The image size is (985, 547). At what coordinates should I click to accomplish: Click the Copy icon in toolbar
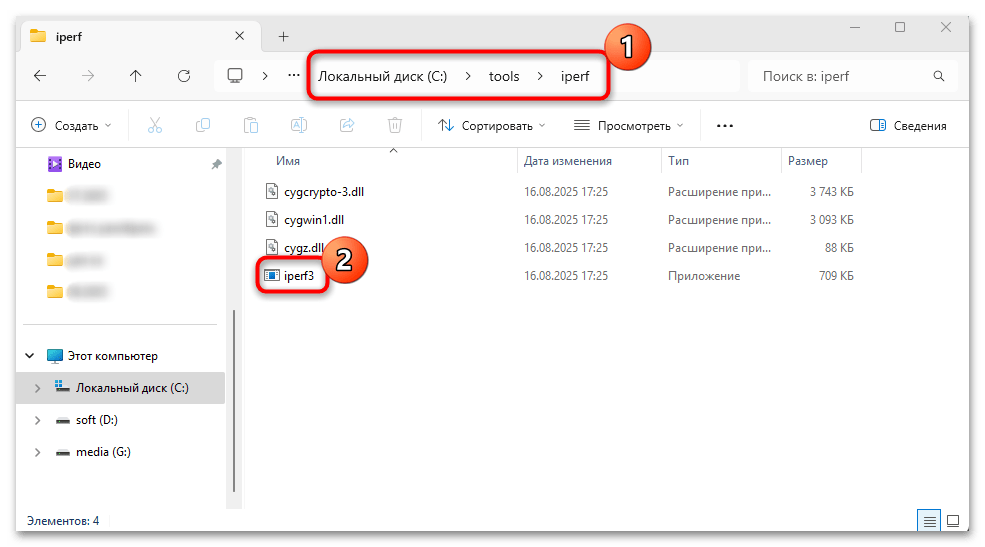(x=203, y=126)
